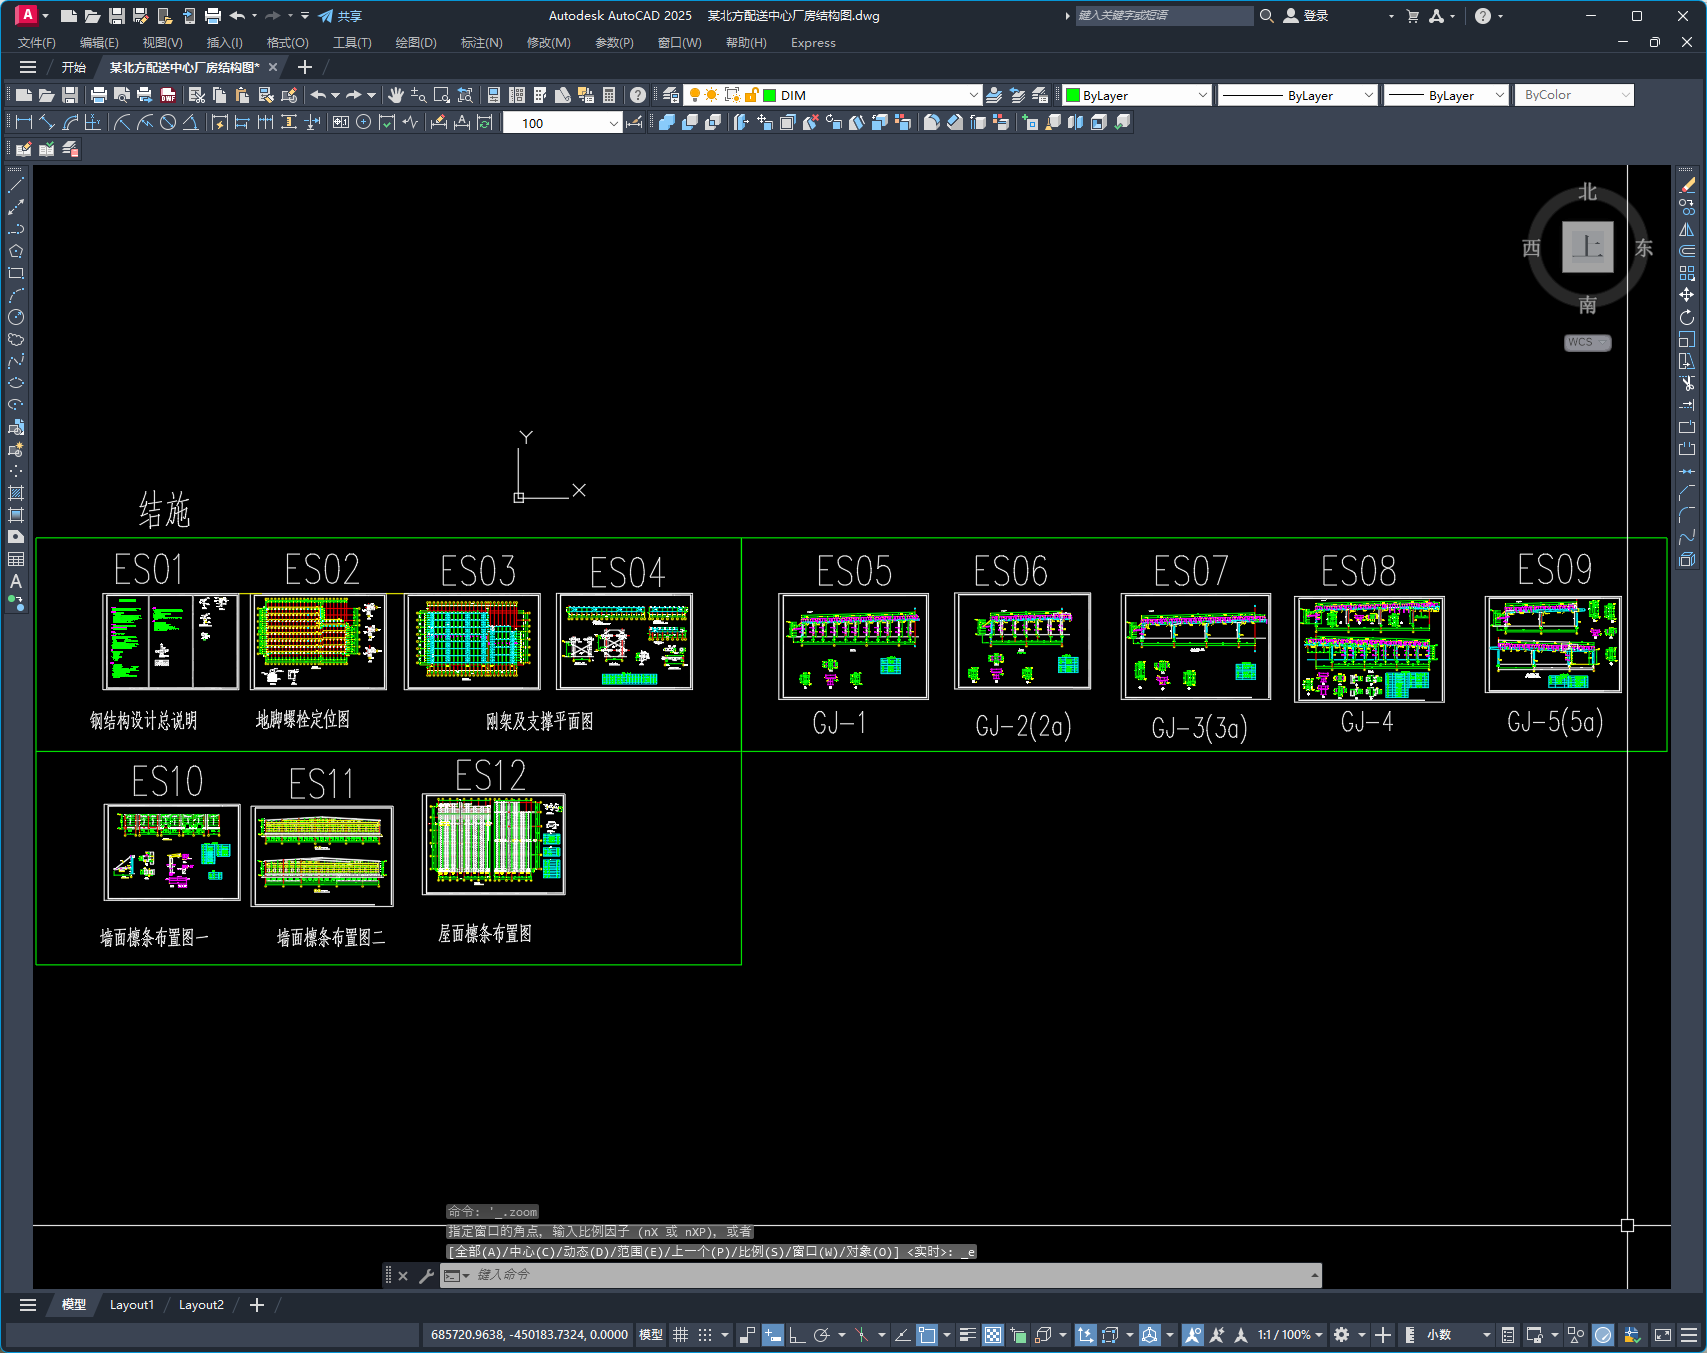Select the Hatch draw tool

[16, 493]
